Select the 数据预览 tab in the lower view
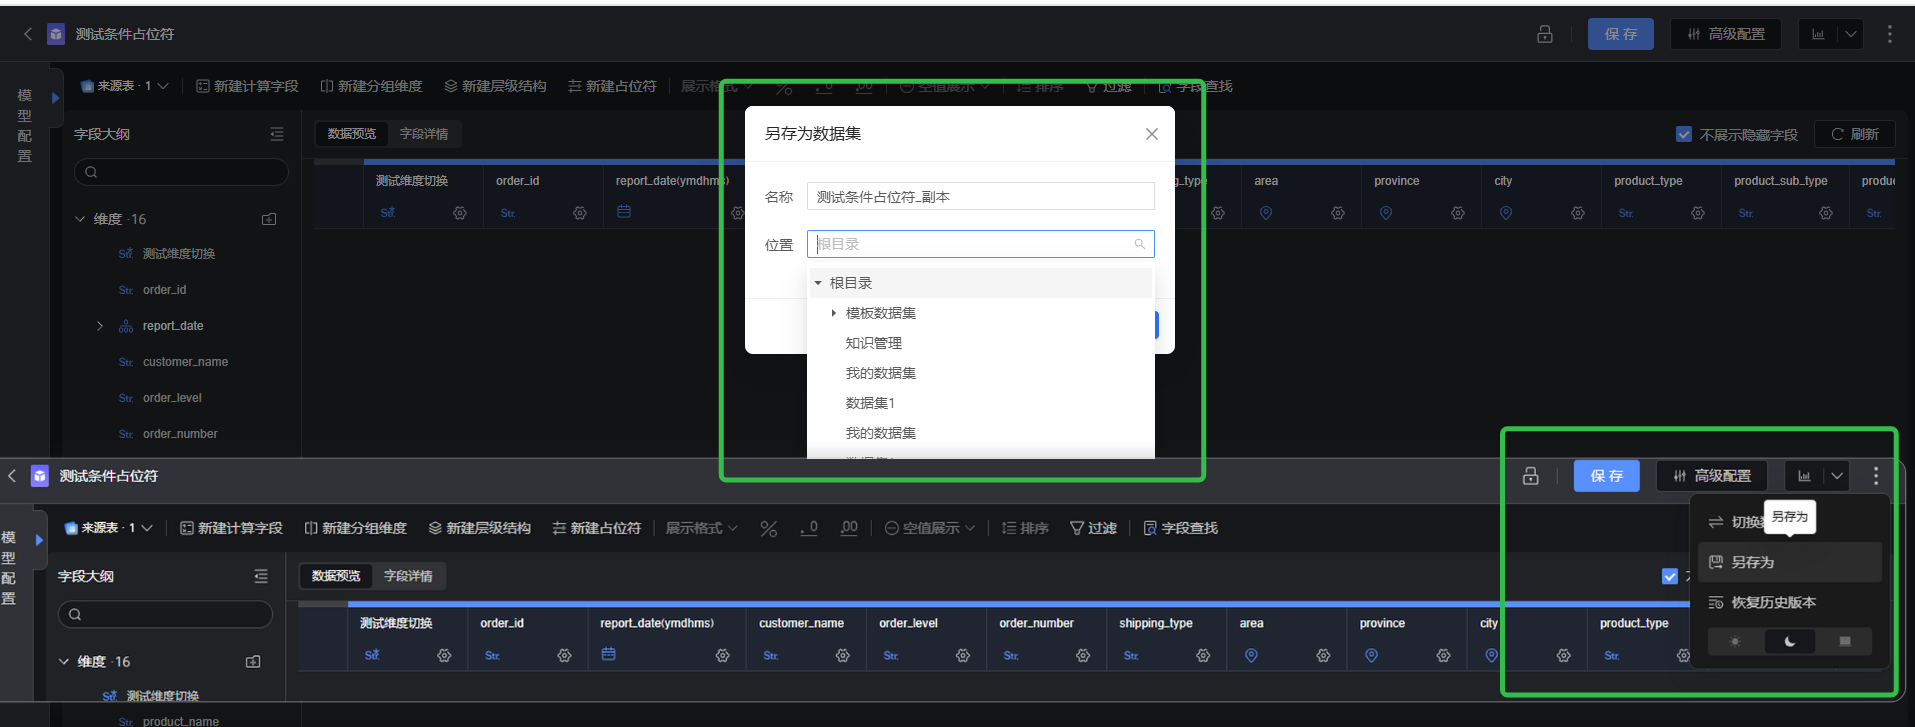1915x727 pixels. pyautogui.click(x=336, y=576)
